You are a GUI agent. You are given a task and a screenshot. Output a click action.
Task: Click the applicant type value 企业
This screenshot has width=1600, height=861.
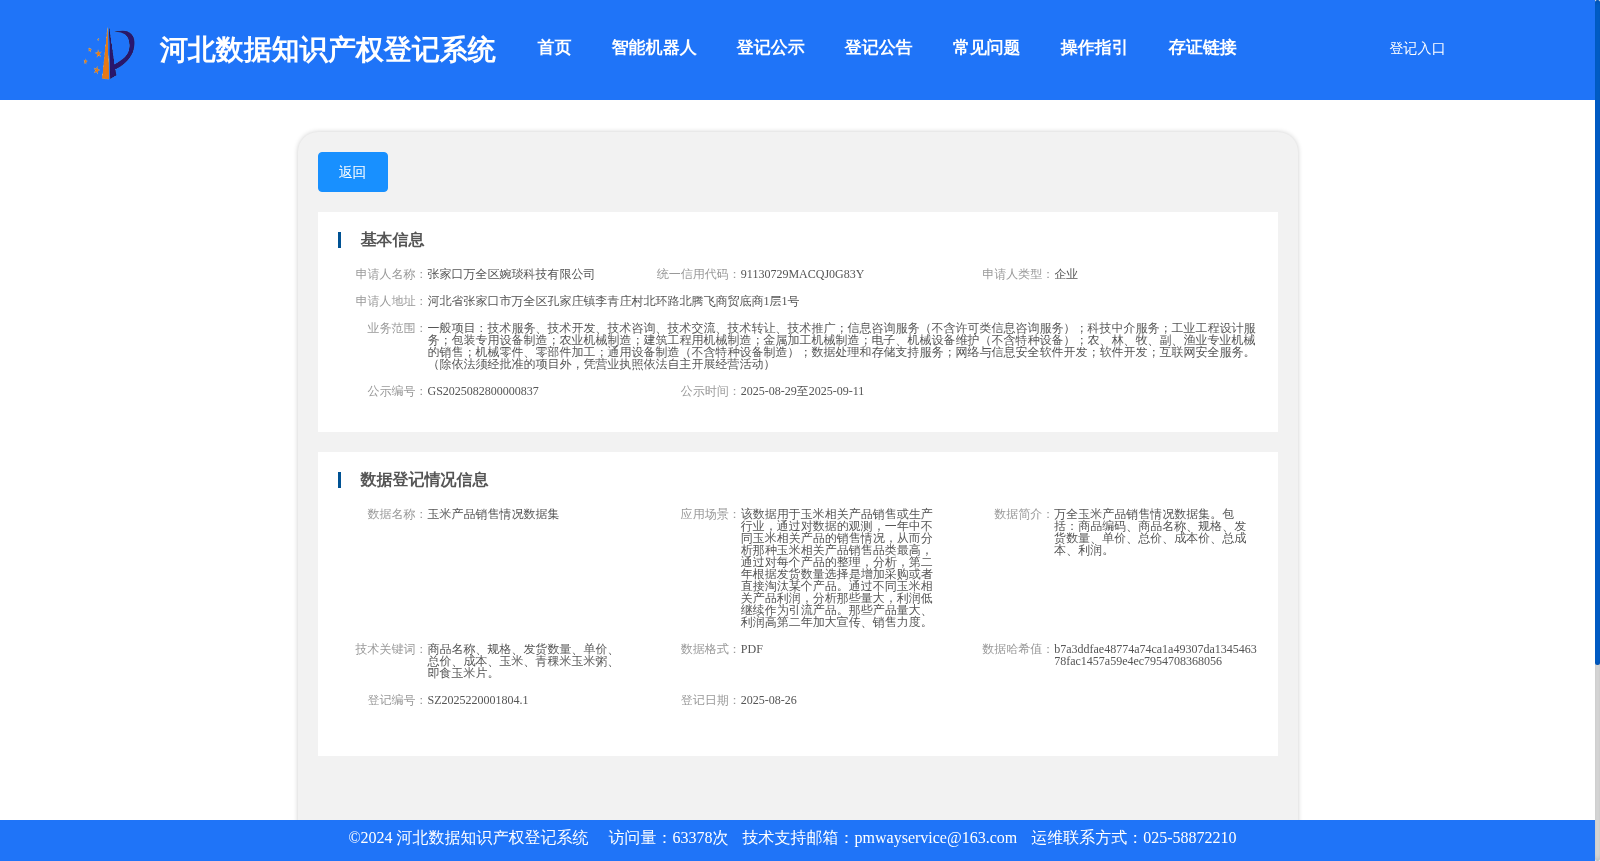(1066, 274)
